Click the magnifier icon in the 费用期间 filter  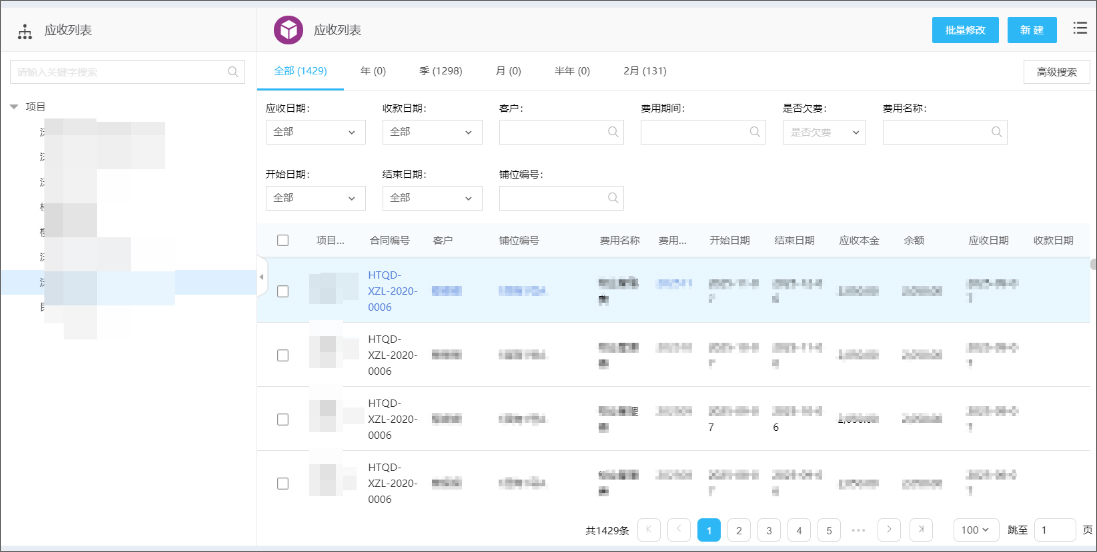point(755,131)
